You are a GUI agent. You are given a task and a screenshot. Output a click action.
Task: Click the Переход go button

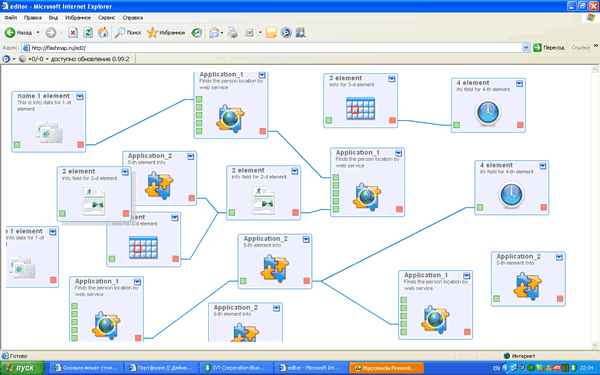549,47
